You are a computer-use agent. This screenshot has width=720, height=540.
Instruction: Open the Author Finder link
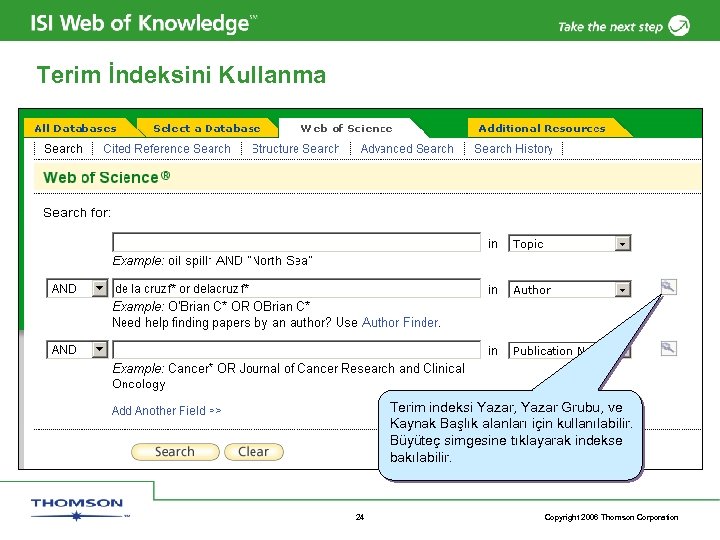(401, 322)
